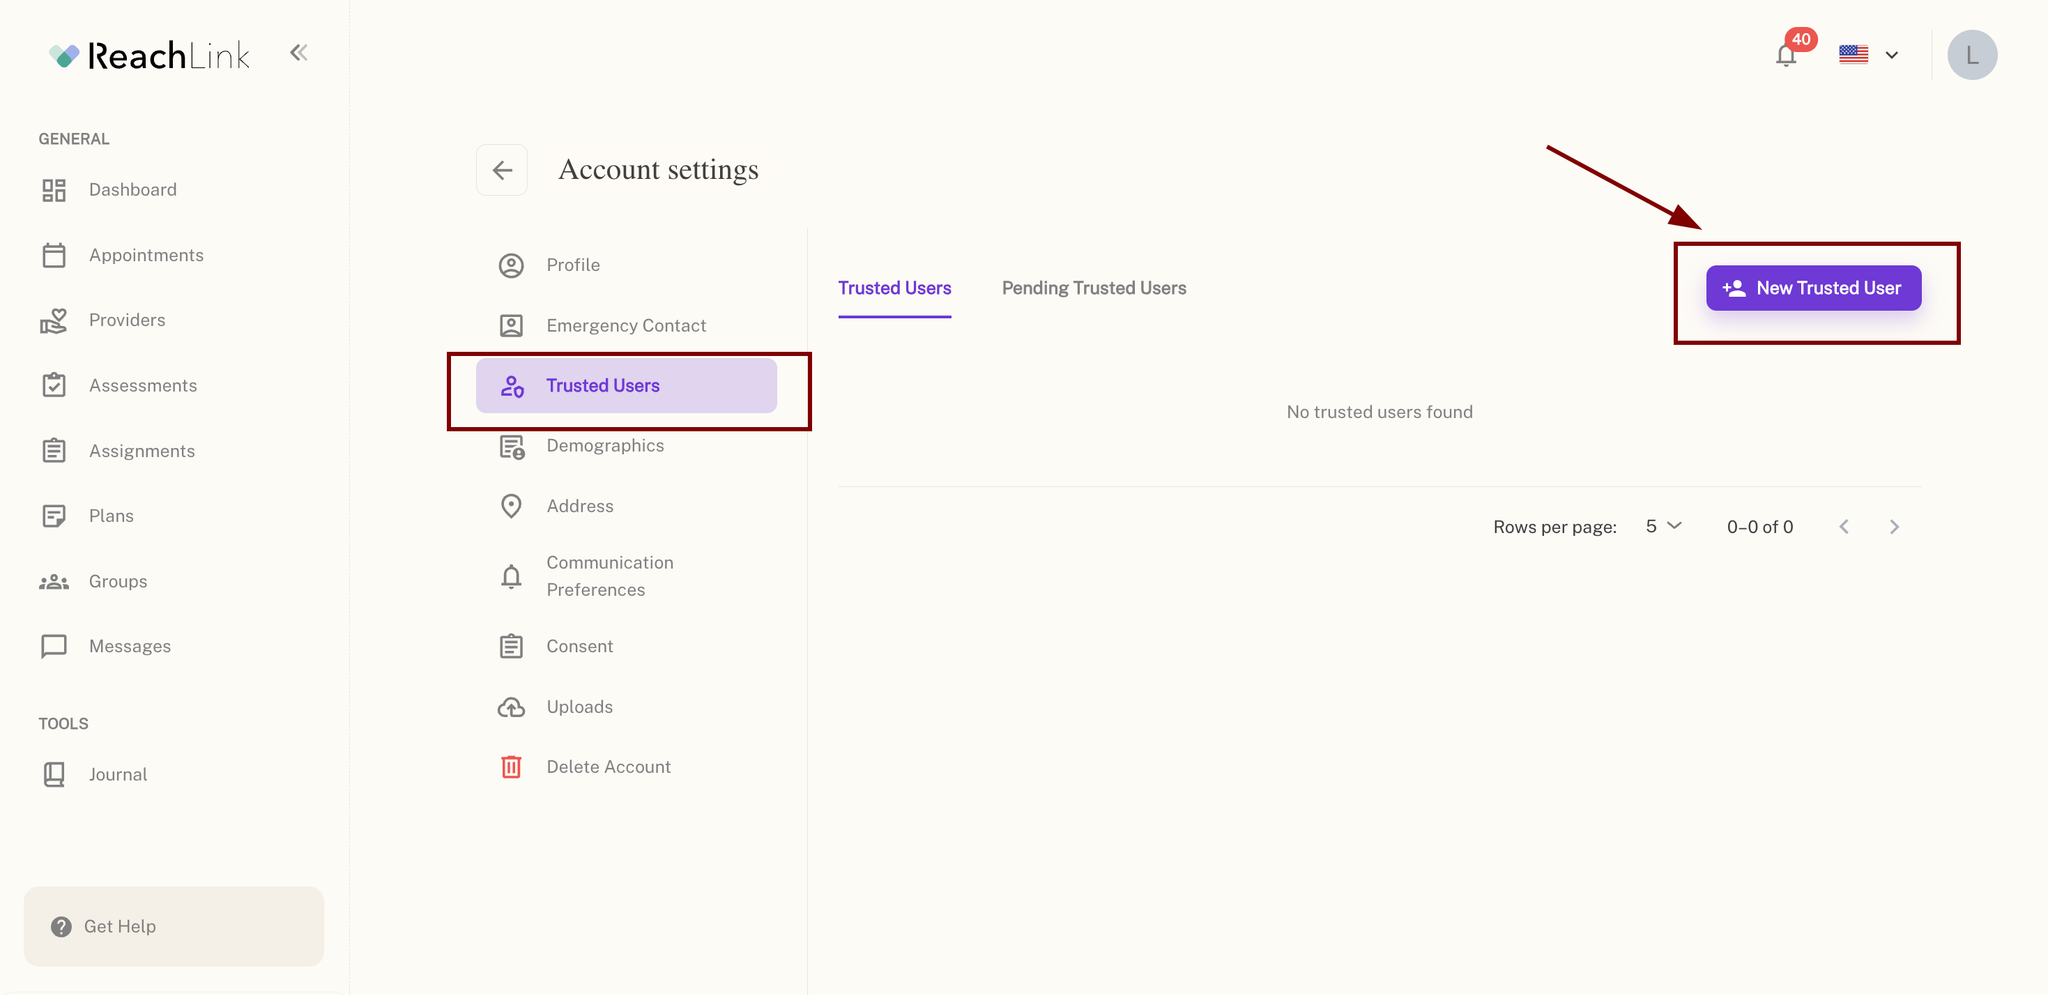This screenshot has height=995, width=2048.
Task: Open the notifications bell icon
Action: 1786,55
